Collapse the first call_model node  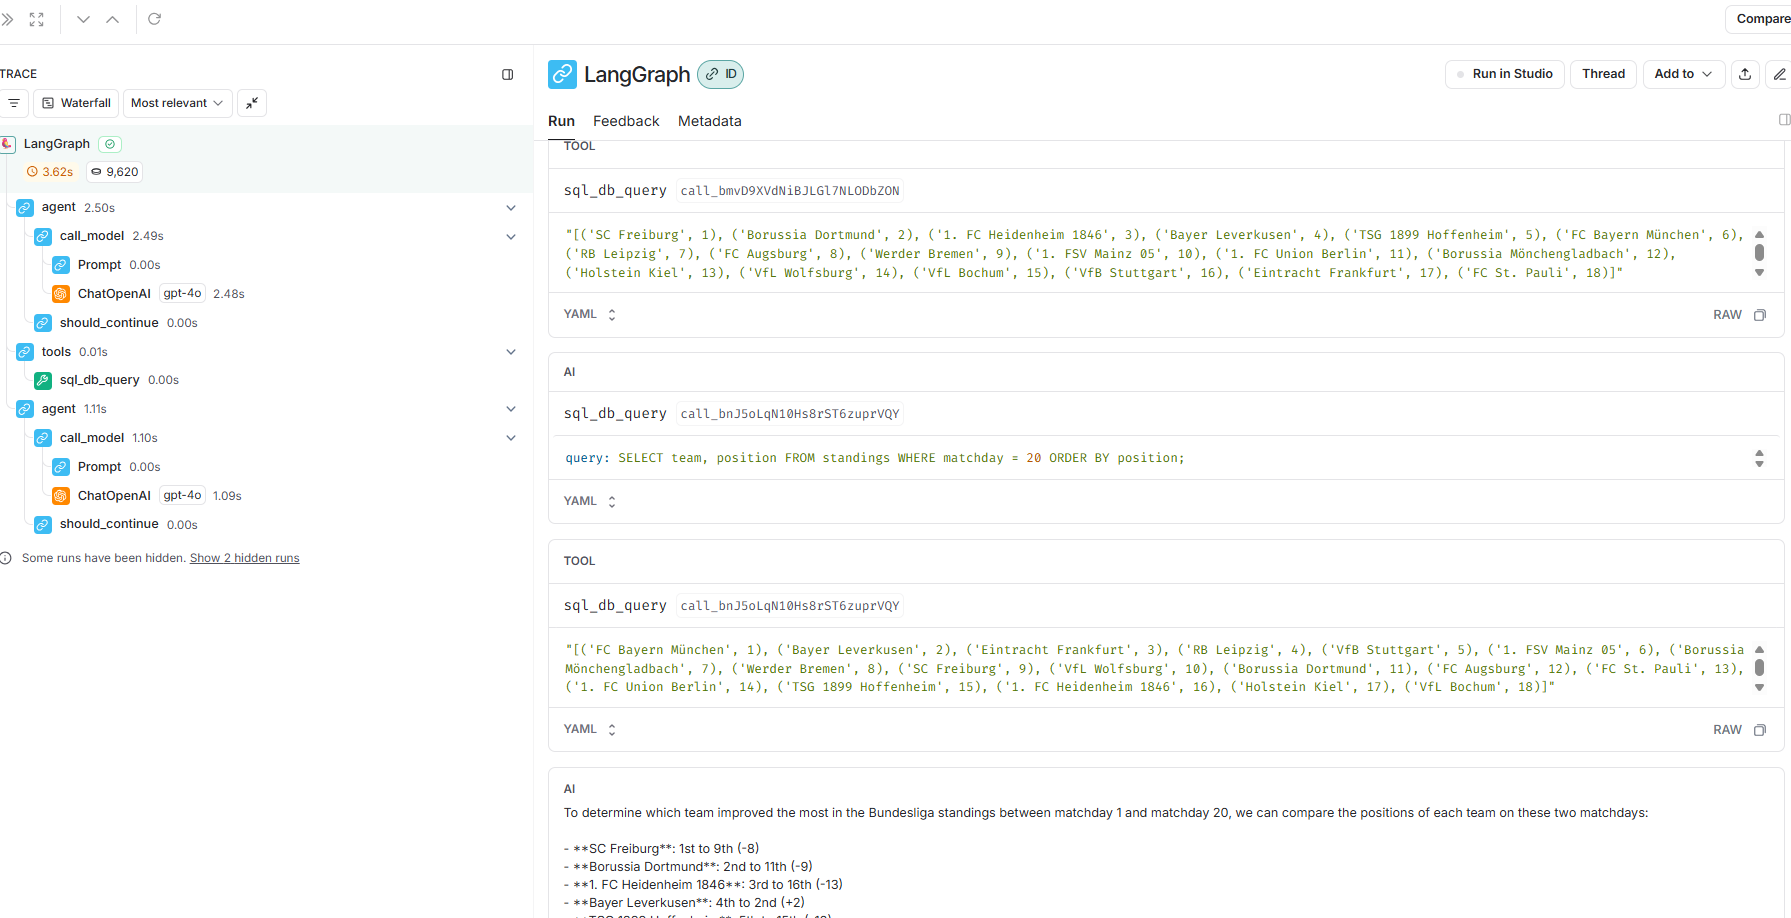coord(511,237)
